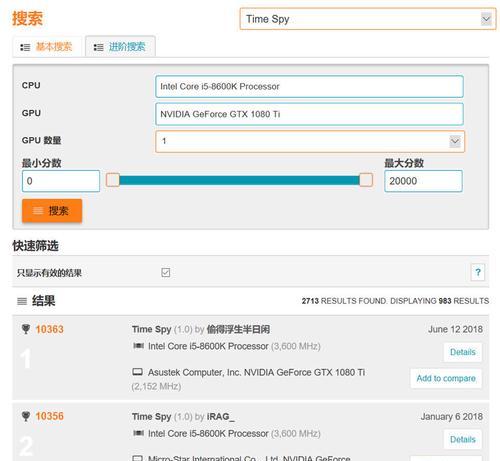Screen dimensions: 500x461
Task: Click the trophy icon beside 10363
Action: pos(26,329)
